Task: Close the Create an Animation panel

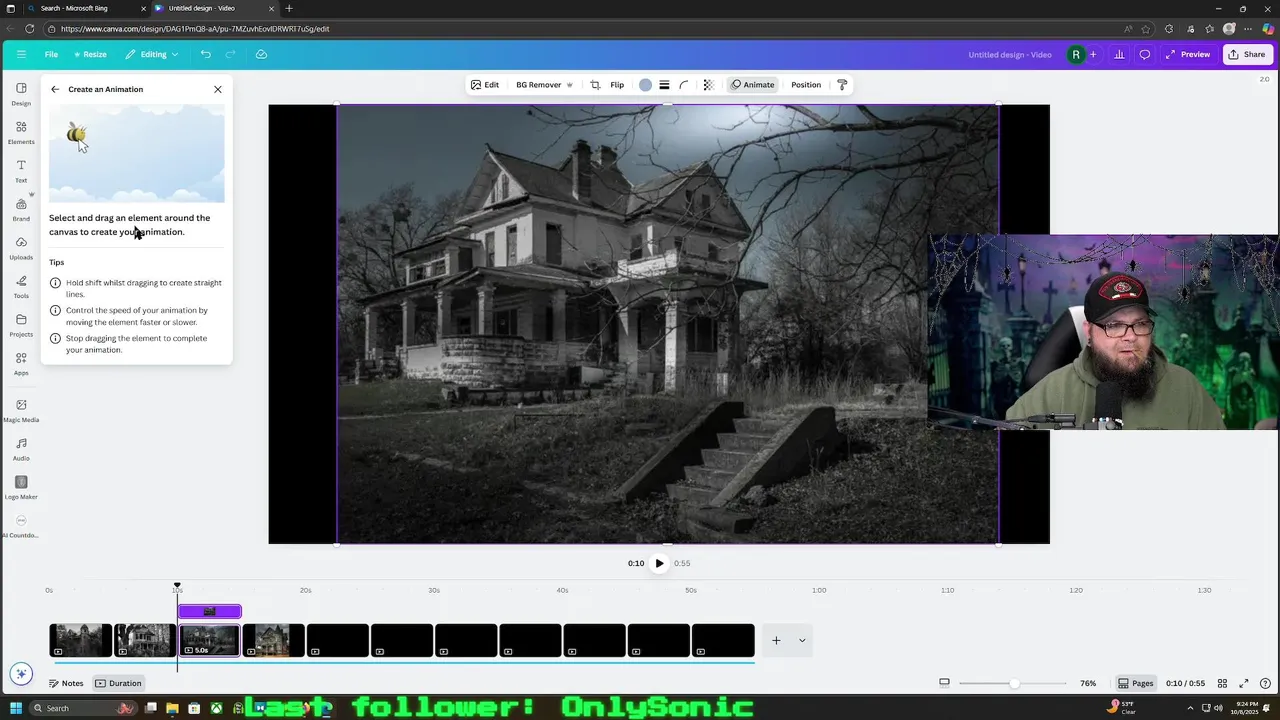Action: click(x=218, y=89)
